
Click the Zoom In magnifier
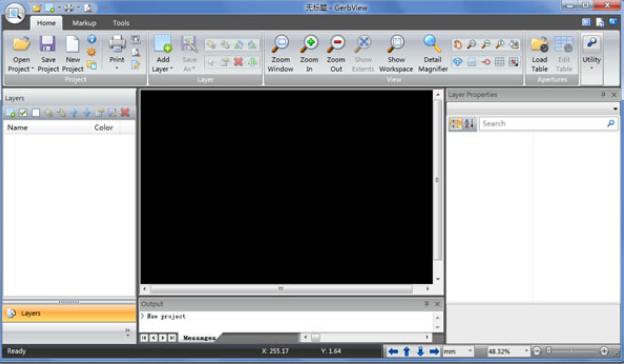coord(309,44)
